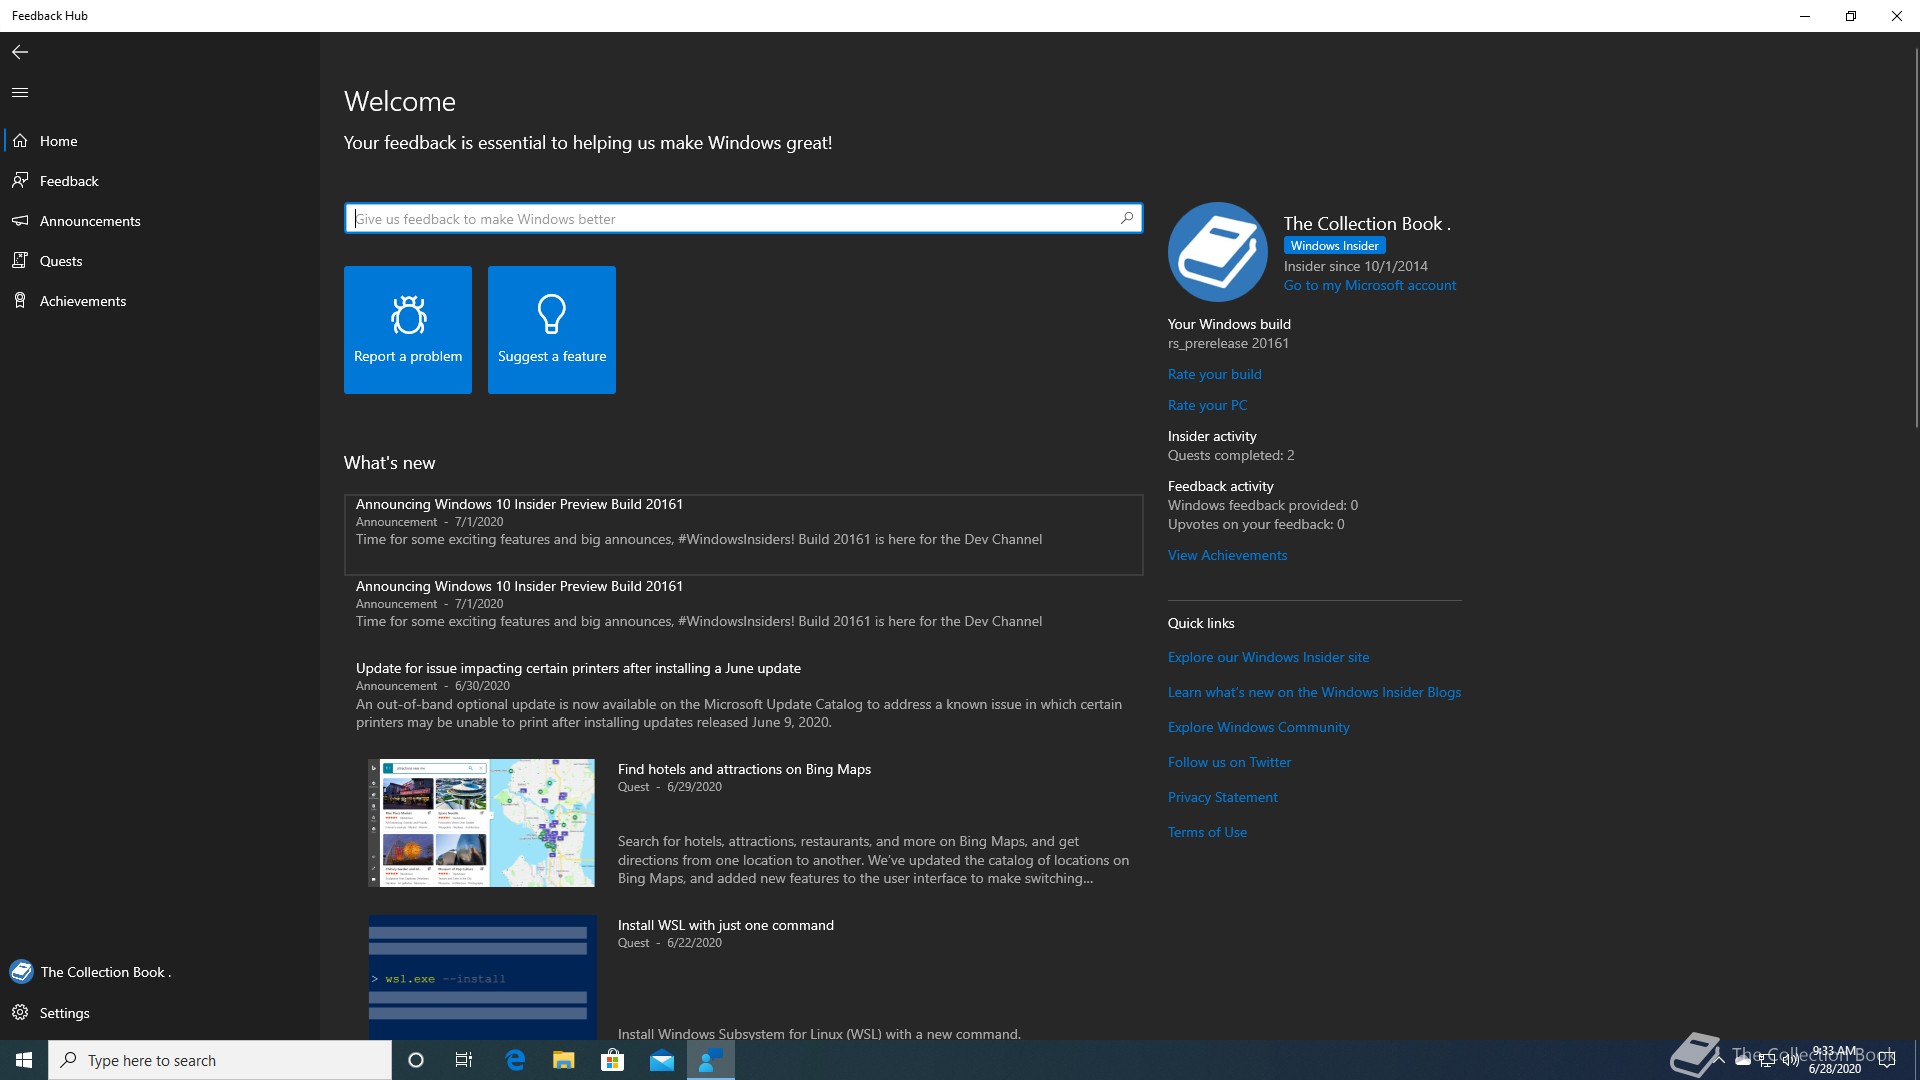Click the volume icon in system tray
The image size is (1920, 1080).
coord(1790,1060)
